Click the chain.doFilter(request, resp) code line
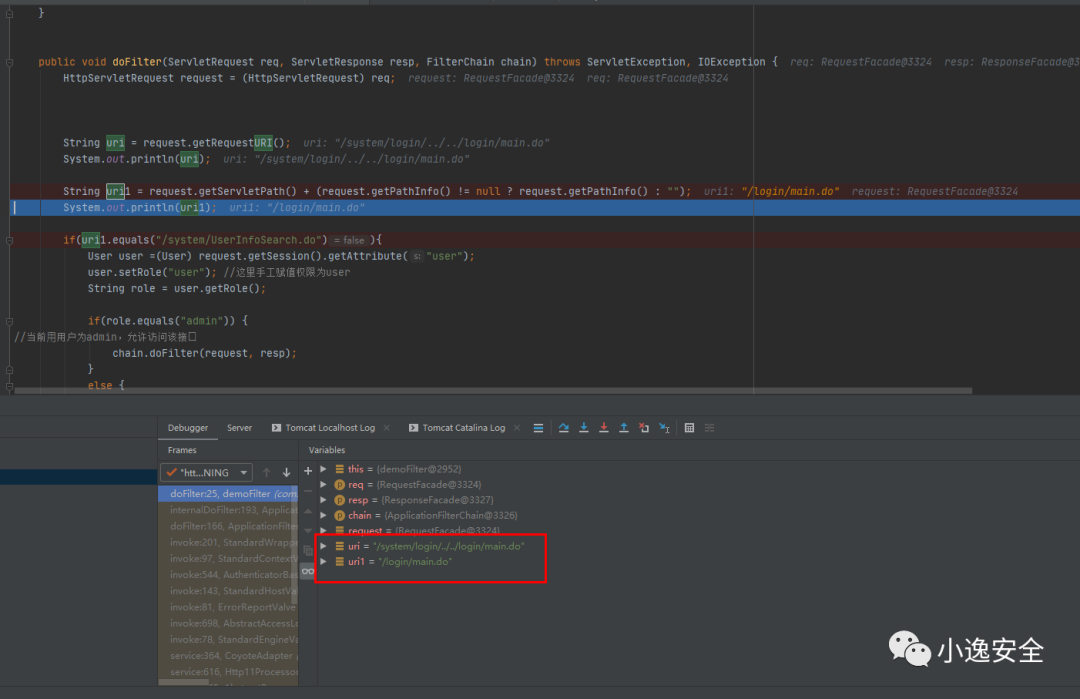This screenshot has width=1080, height=699. 205,353
